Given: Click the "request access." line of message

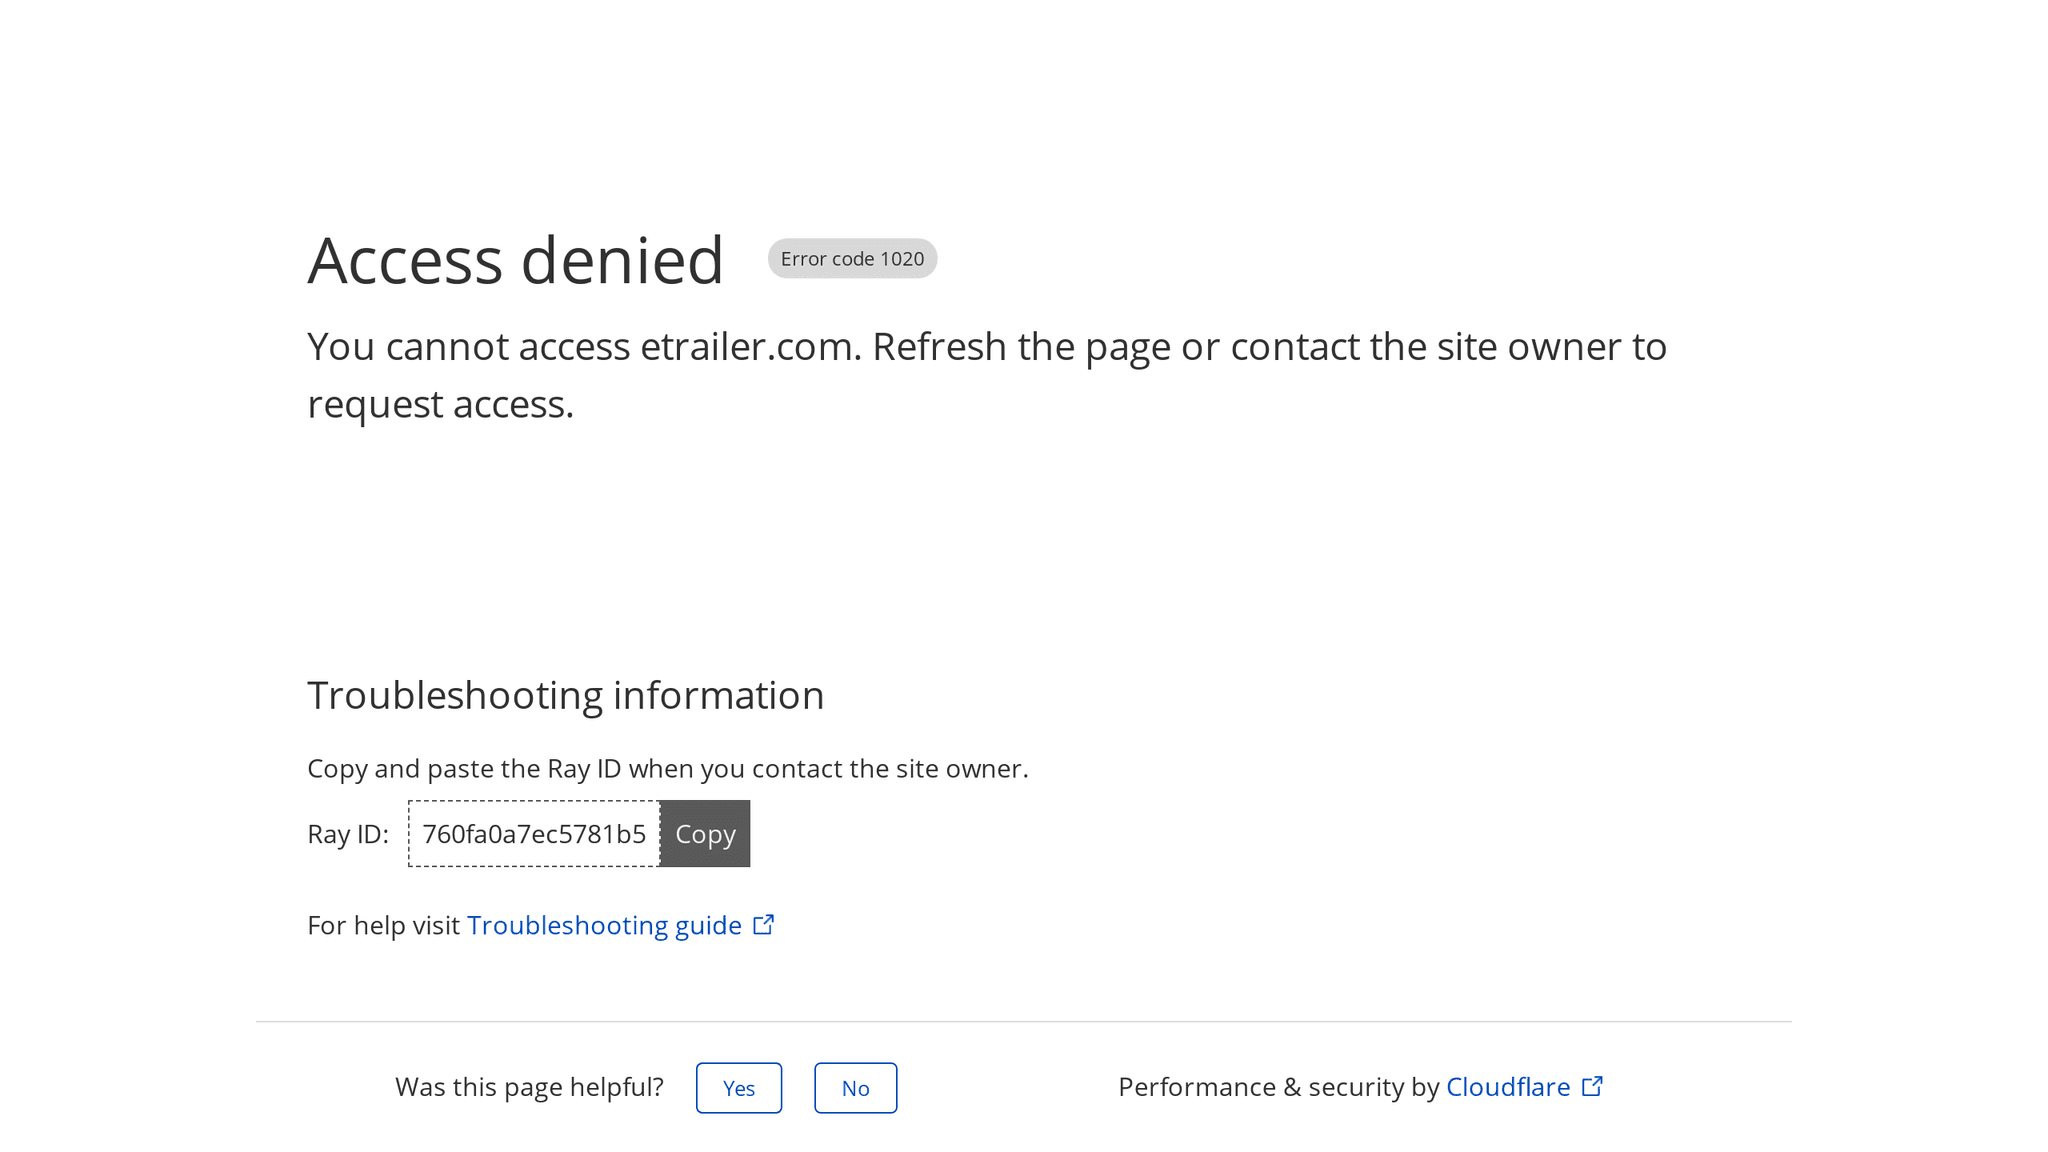Looking at the screenshot, I should (x=440, y=404).
